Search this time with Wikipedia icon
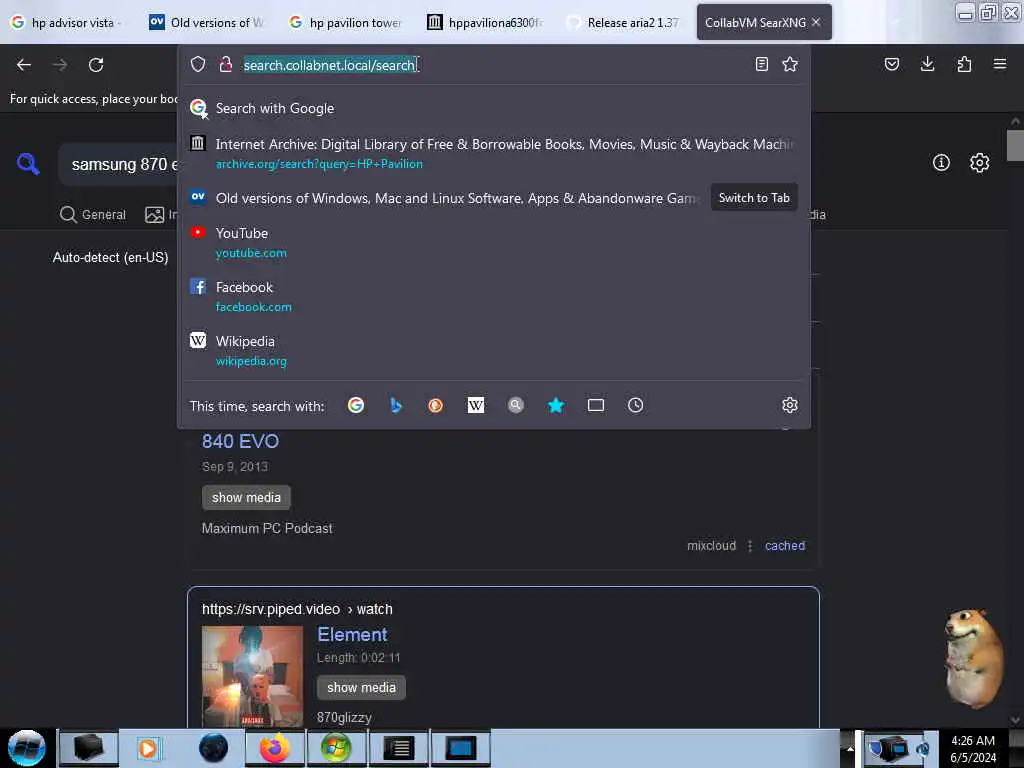The height and width of the screenshot is (768, 1024). tap(475, 406)
